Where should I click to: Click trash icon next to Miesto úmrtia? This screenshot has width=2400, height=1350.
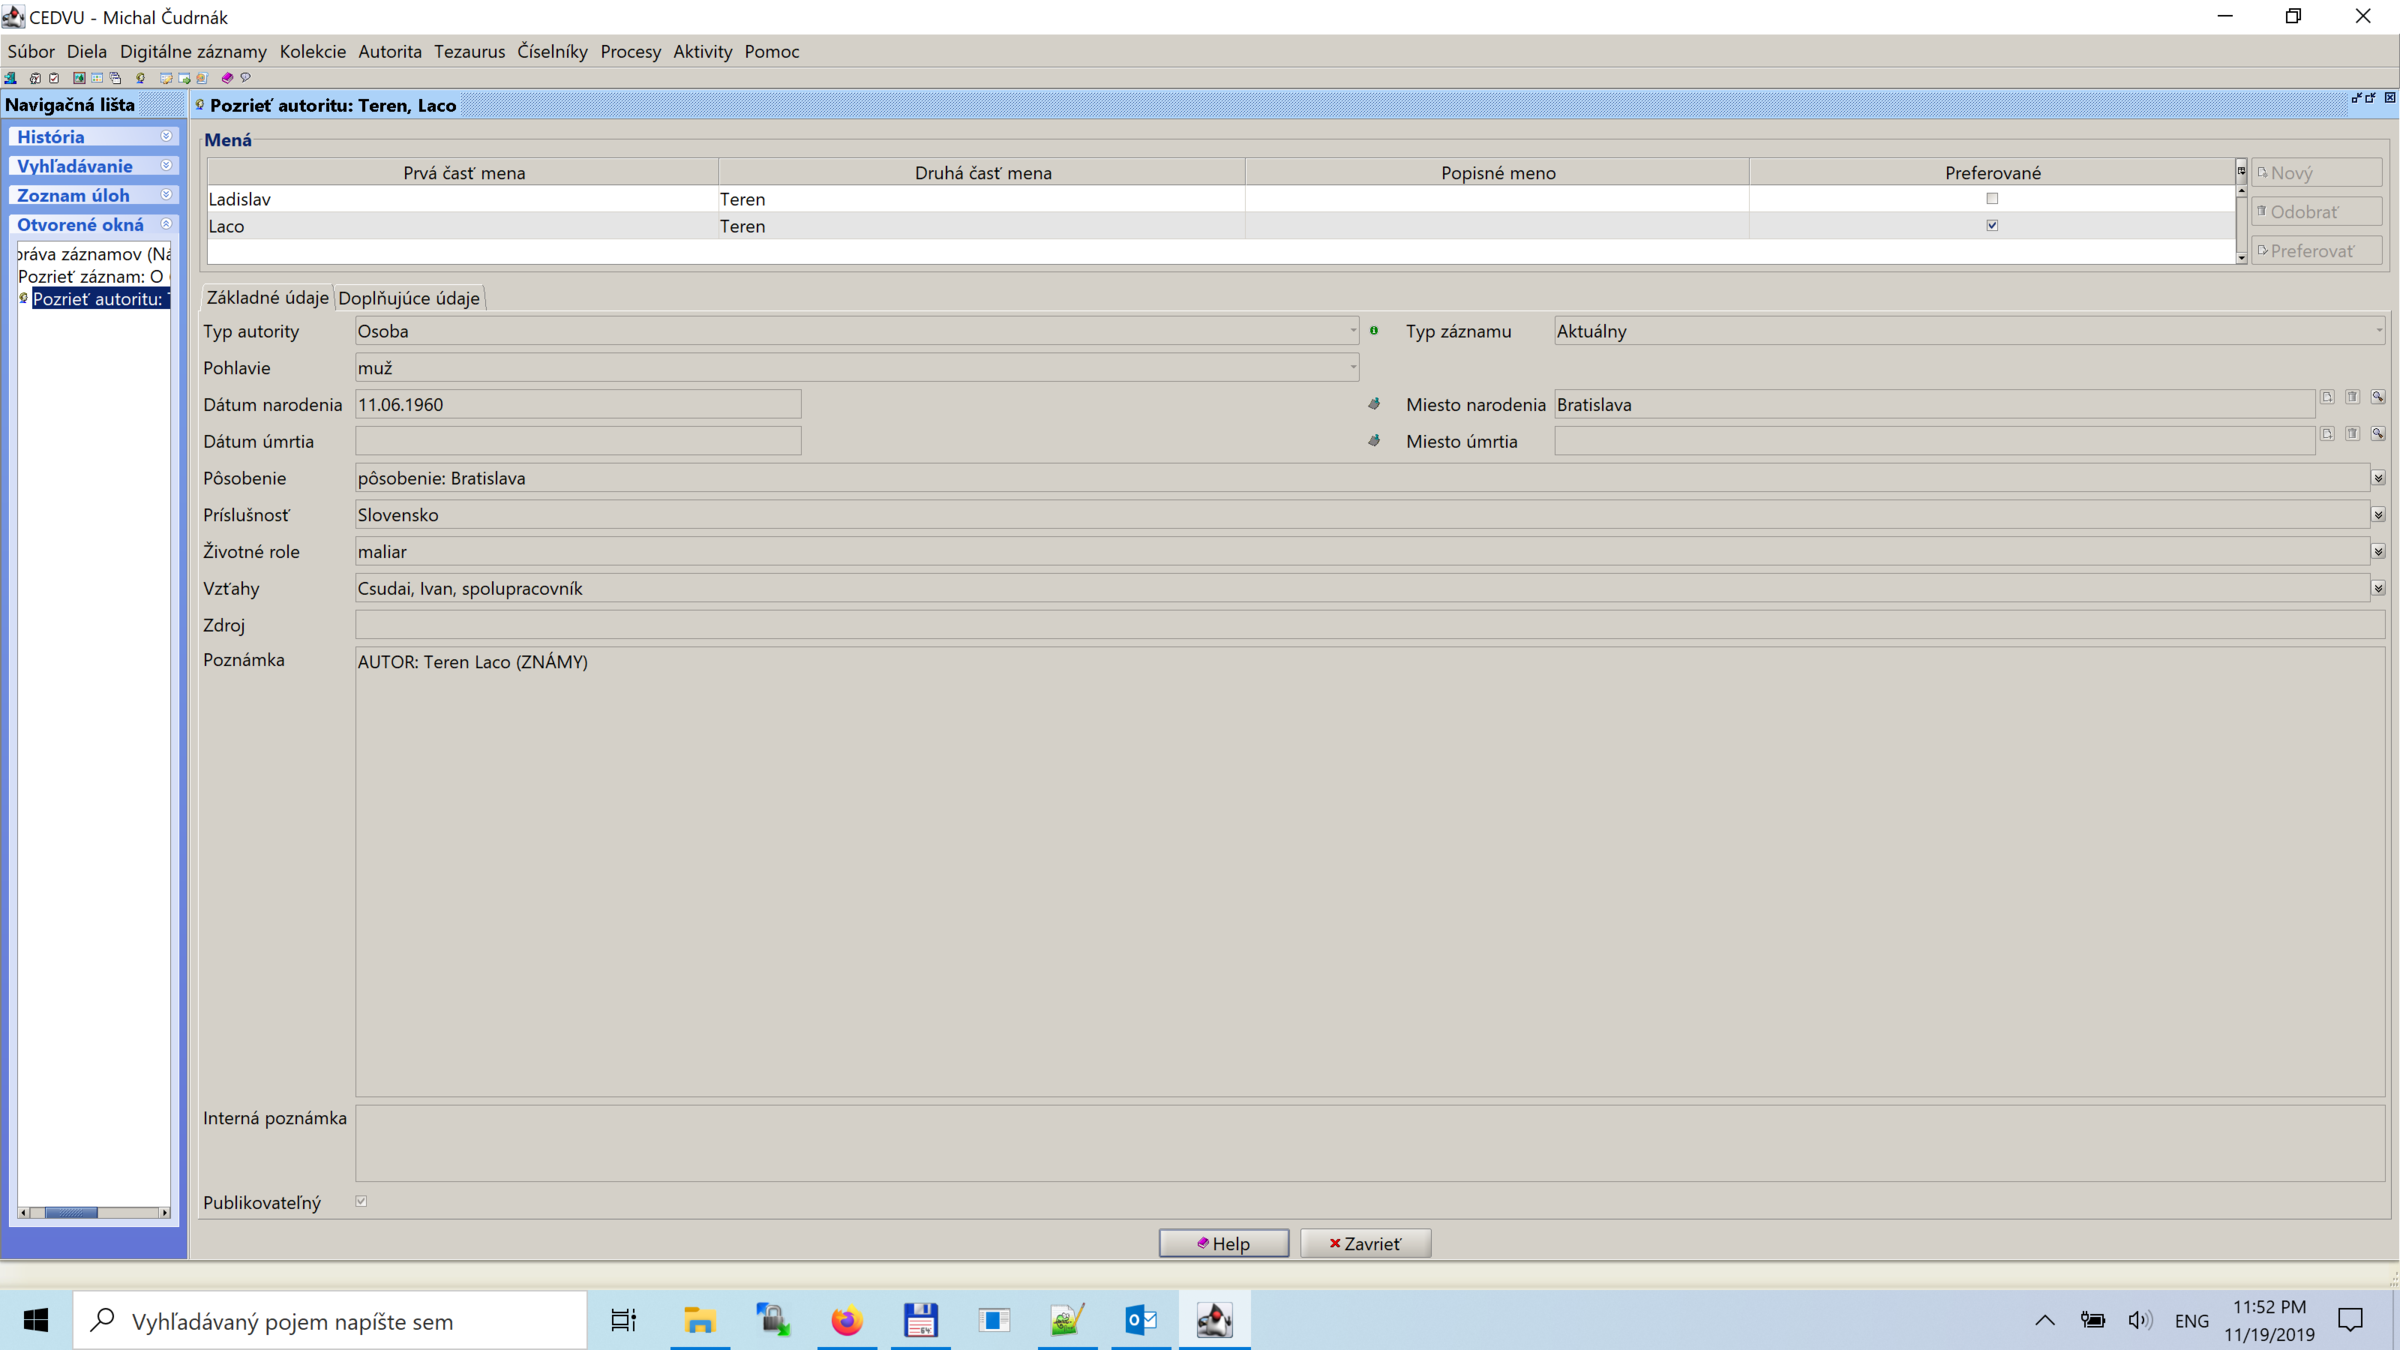pyautogui.click(x=2353, y=434)
